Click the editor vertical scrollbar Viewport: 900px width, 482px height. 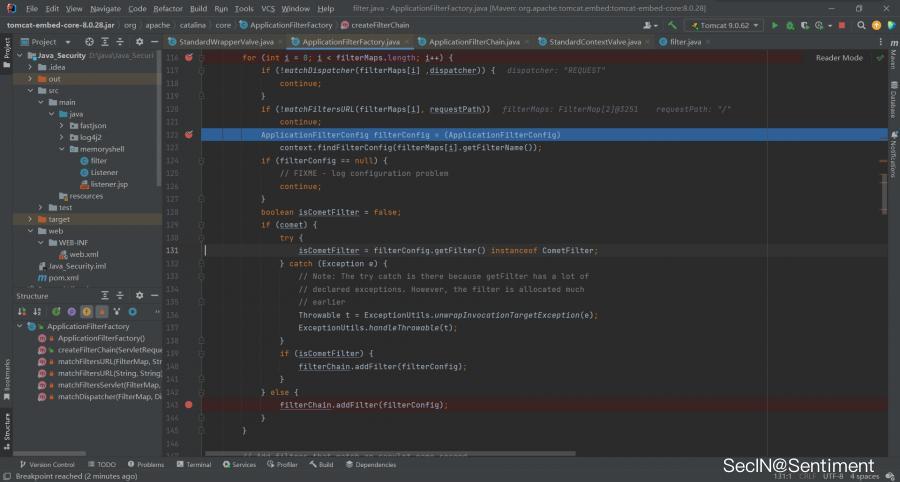pyautogui.click(x=883, y=200)
